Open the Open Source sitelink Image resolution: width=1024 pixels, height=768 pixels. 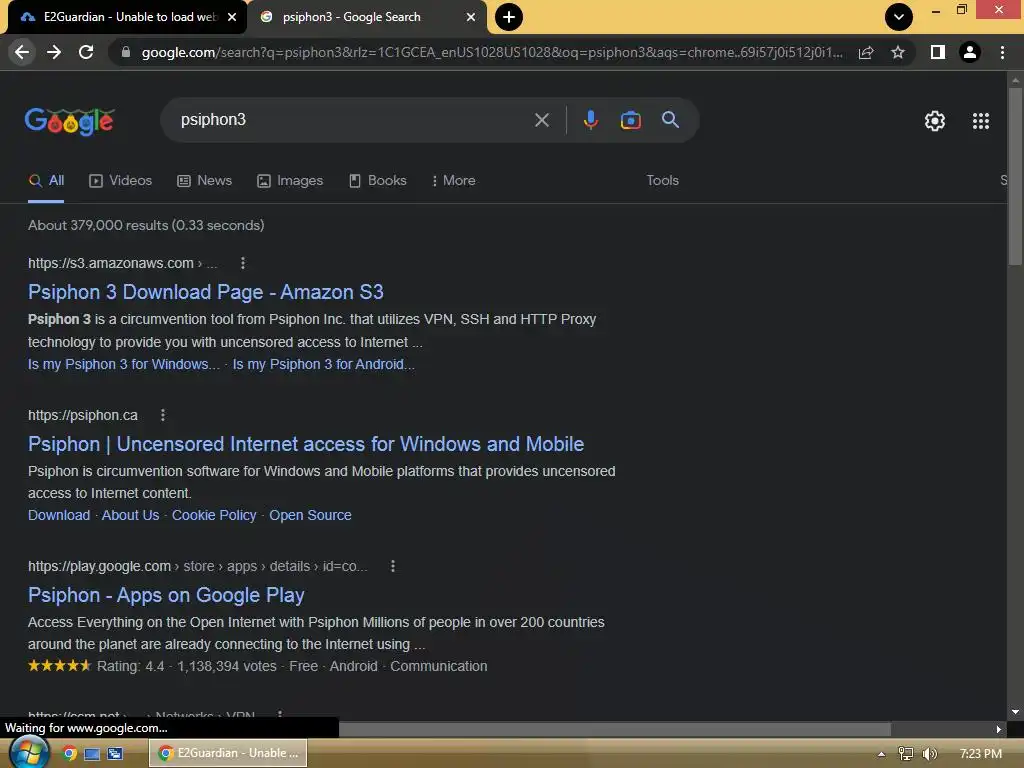pyautogui.click(x=310, y=515)
